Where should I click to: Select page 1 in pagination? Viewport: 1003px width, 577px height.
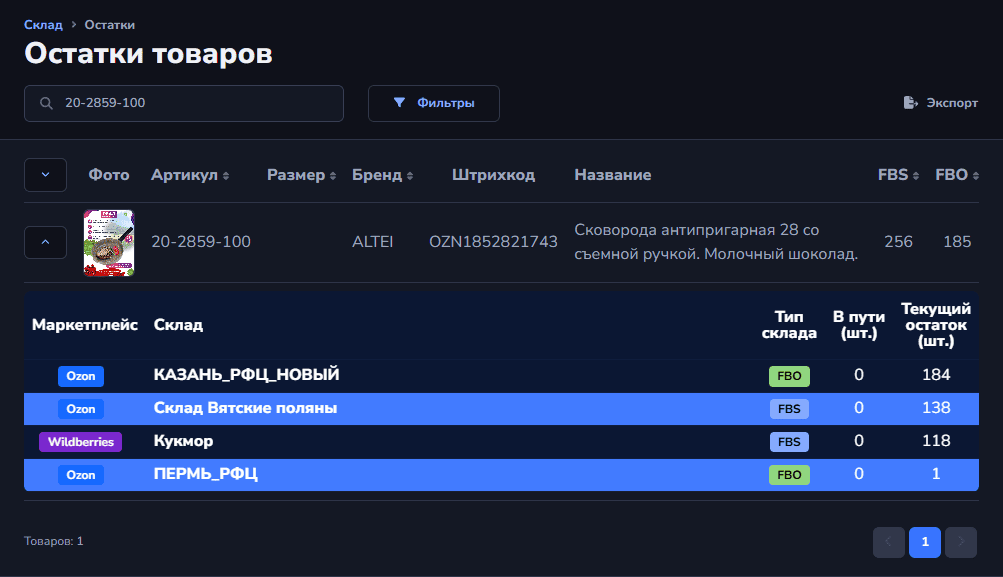click(924, 542)
